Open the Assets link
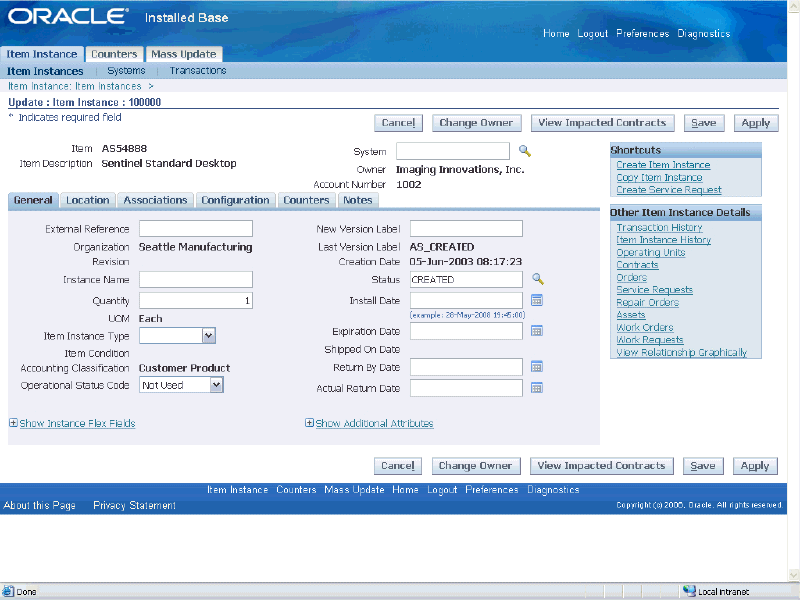The width and height of the screenshot is (800, 600). coord(631,315)
